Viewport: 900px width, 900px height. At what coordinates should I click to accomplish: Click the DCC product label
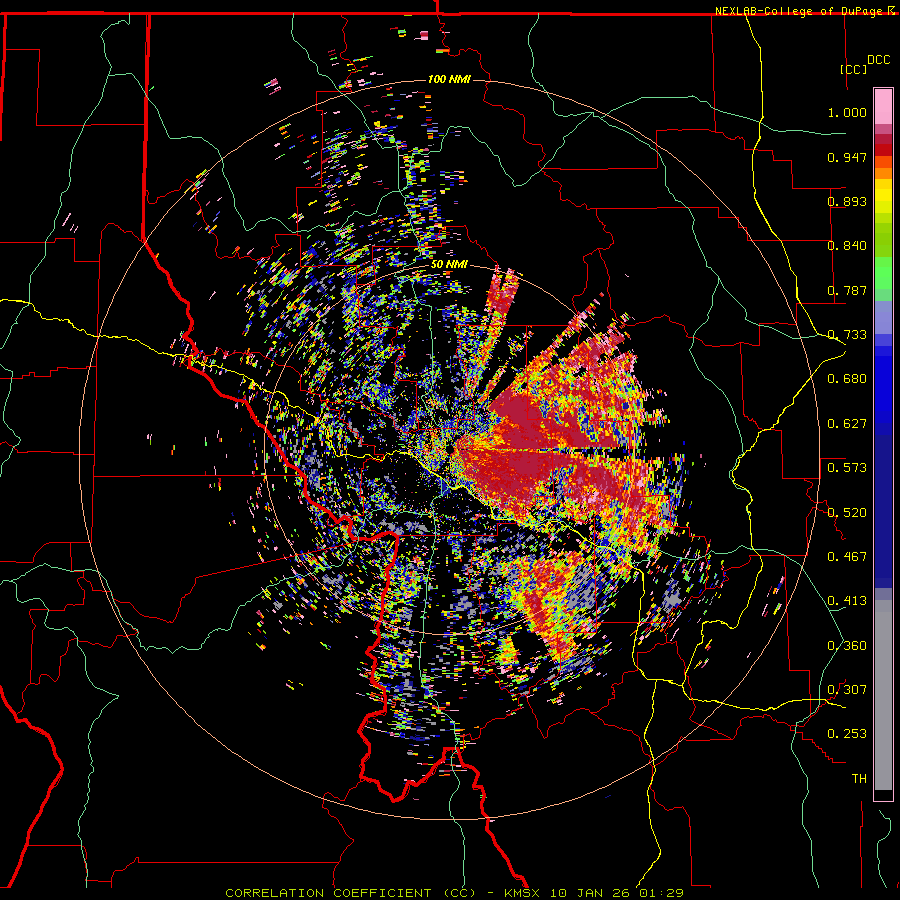coord(878,60)
